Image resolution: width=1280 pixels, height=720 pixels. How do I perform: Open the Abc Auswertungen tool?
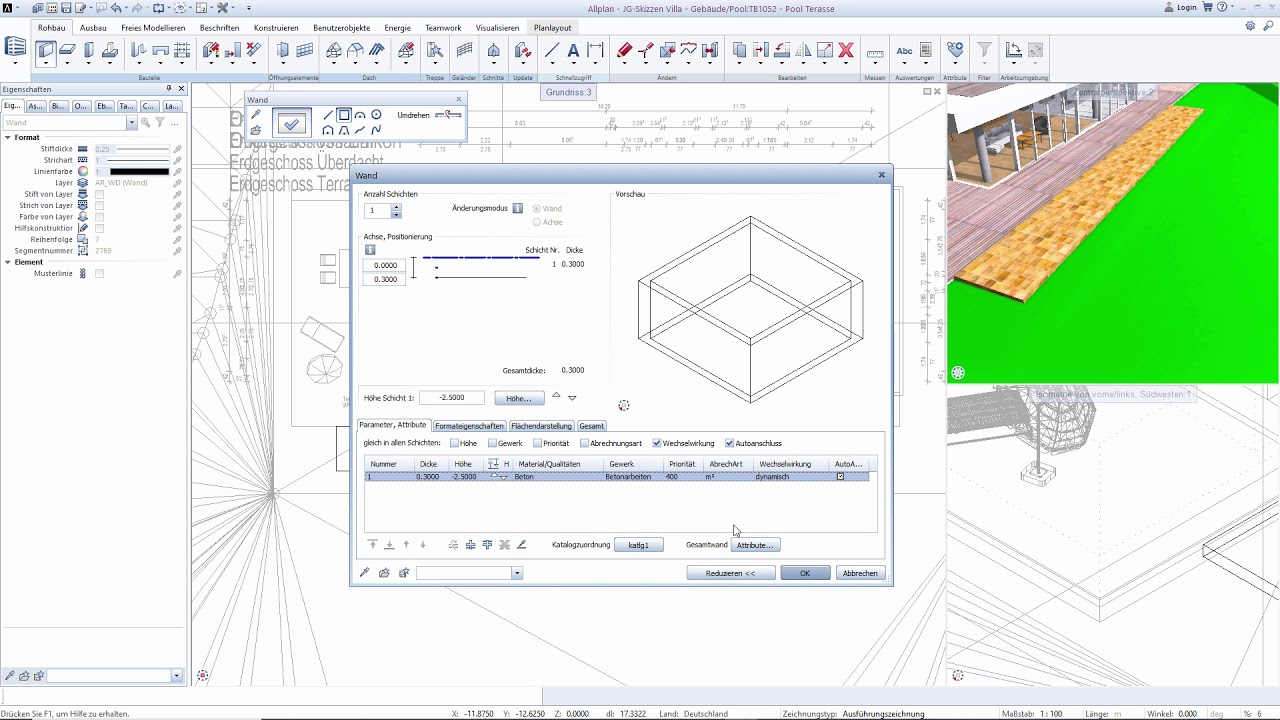(x=904, y=50)
